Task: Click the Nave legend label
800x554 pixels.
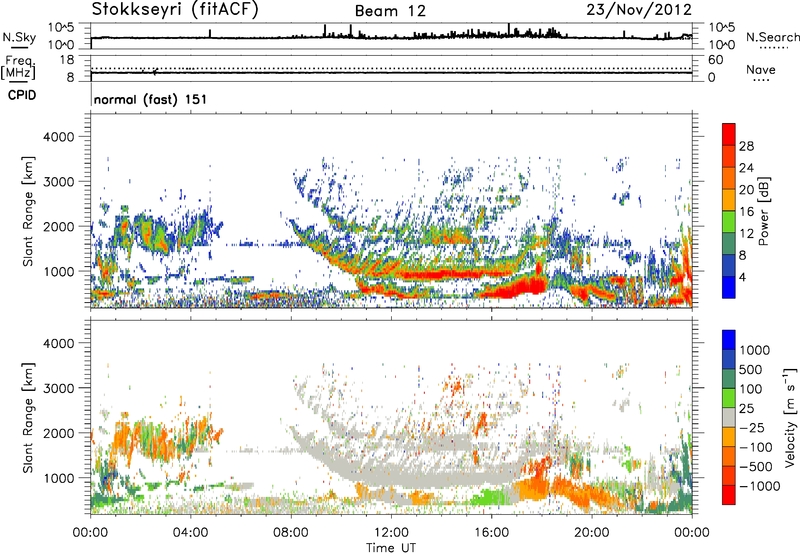Action: (761, 70)
